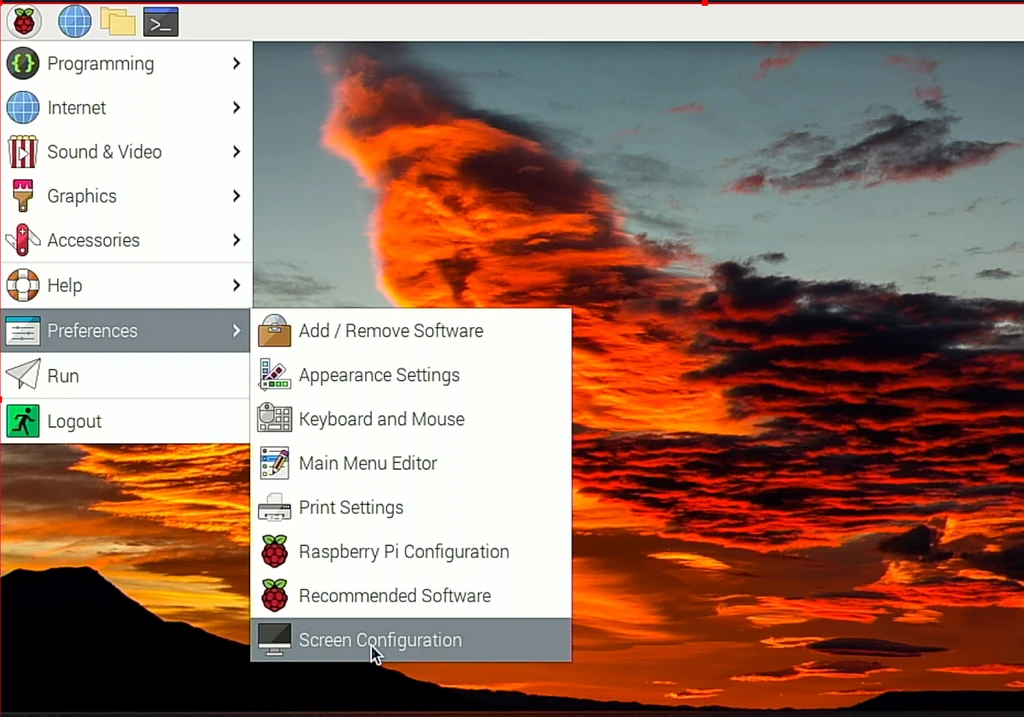1024x717 pixels.
Task: Click the Appearance Settings palette icon
Action: (274, 375)
